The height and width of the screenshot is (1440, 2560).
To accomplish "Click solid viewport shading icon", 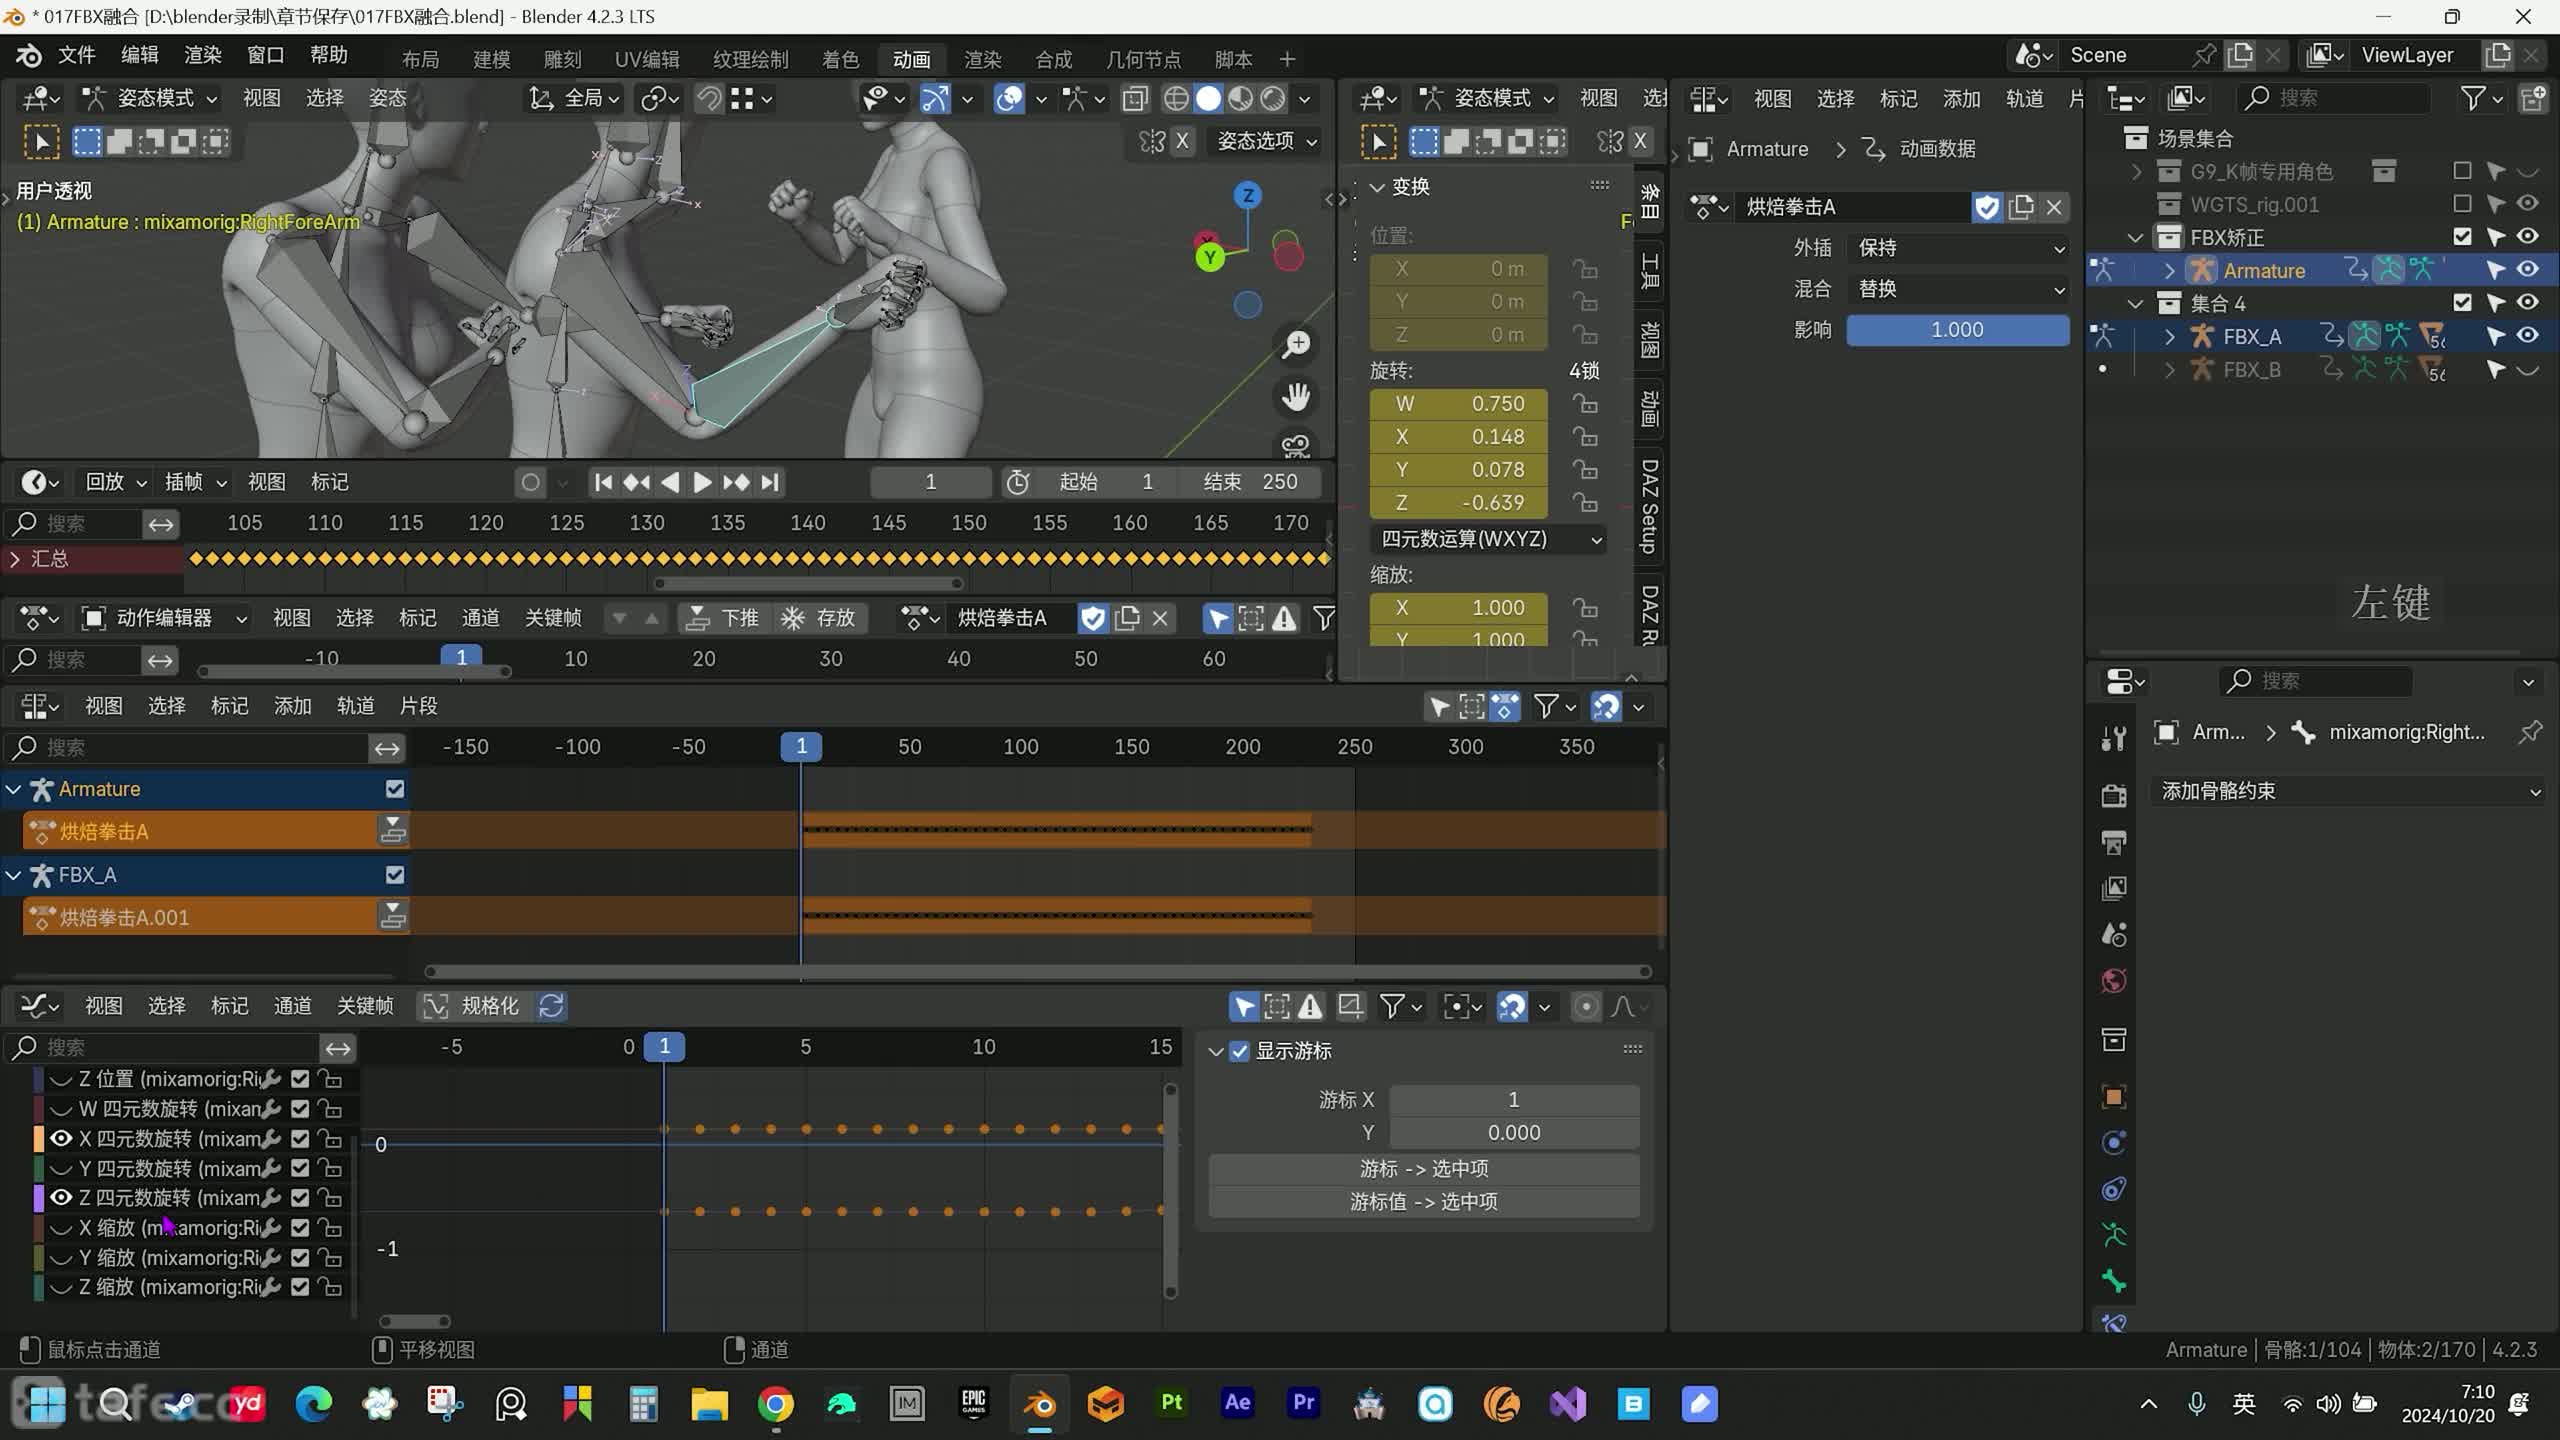I will click(1208, 98).
